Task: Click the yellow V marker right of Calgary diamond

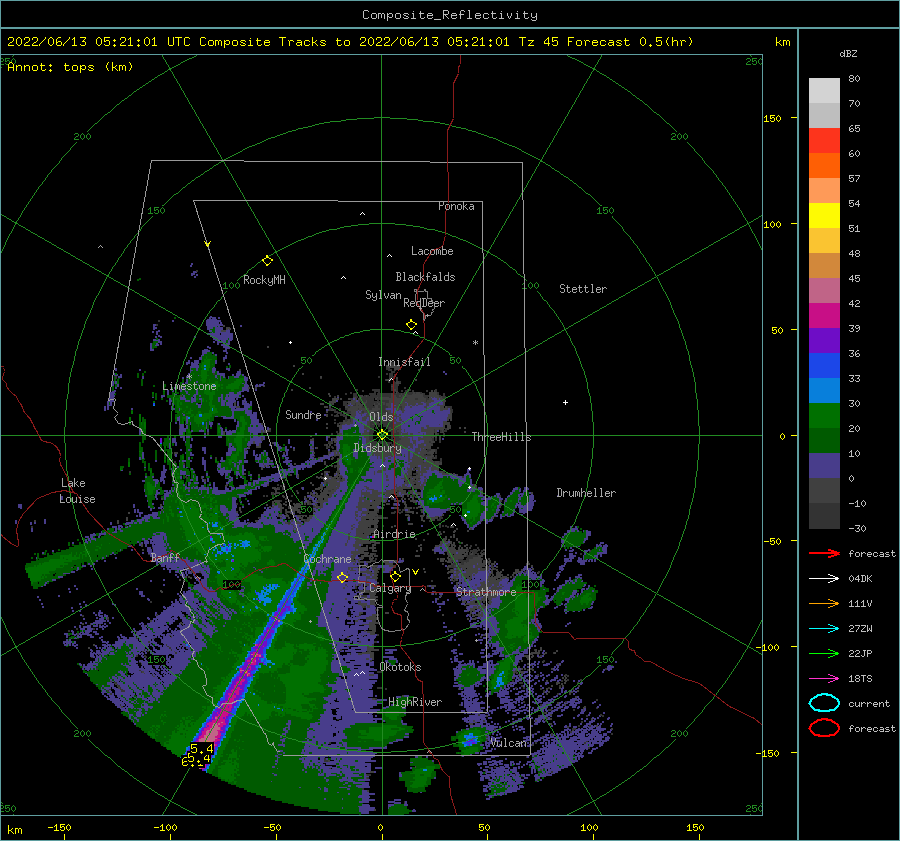Action: (415, 572)
